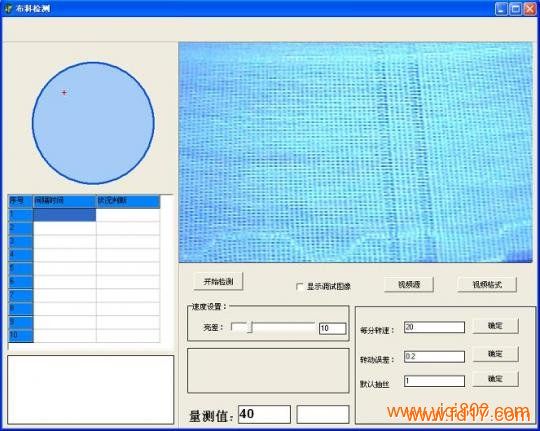This screenshot has height=431, width=540.
Task: Select row 5 header in the table
Action: pos(21,268)
